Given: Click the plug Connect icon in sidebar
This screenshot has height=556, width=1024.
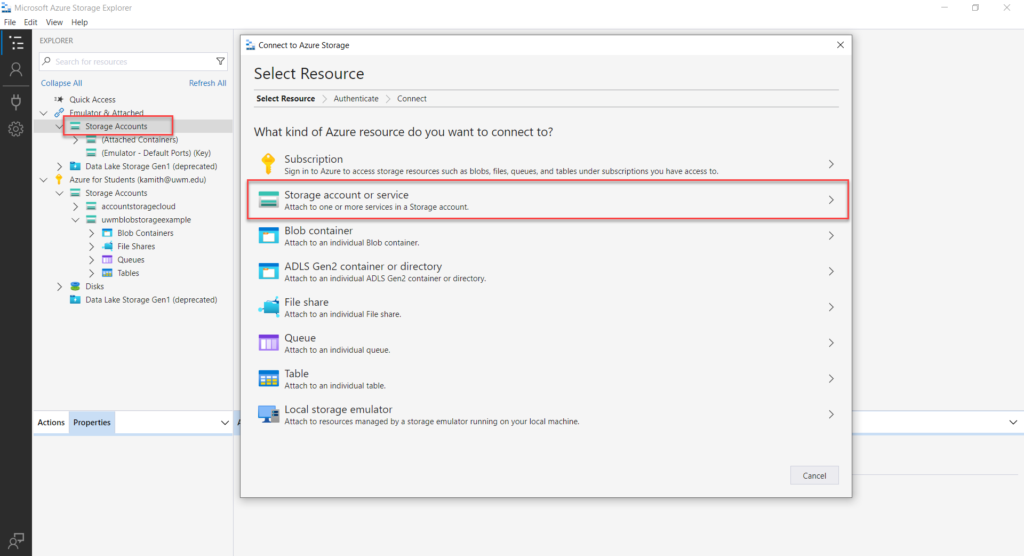Looking at the screenshot, I should point(16,102).
